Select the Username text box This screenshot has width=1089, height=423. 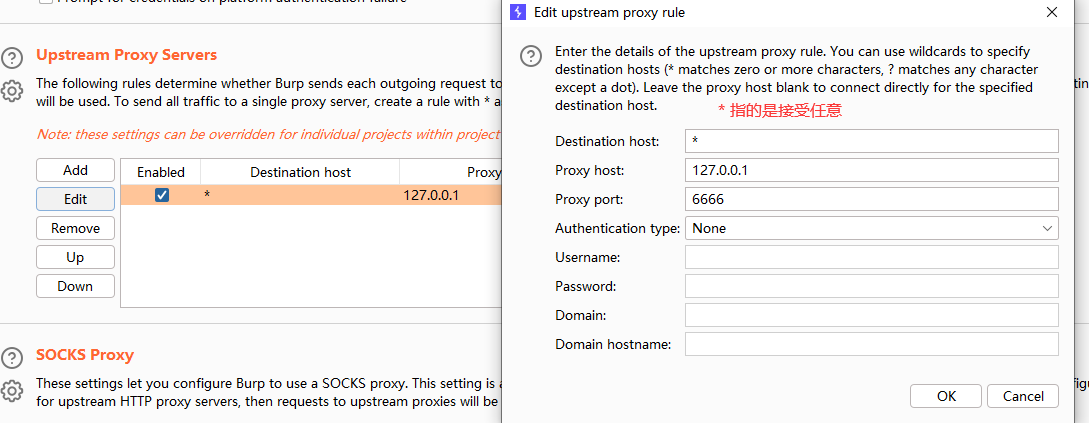pyautogui.click(x=871, y=257)
